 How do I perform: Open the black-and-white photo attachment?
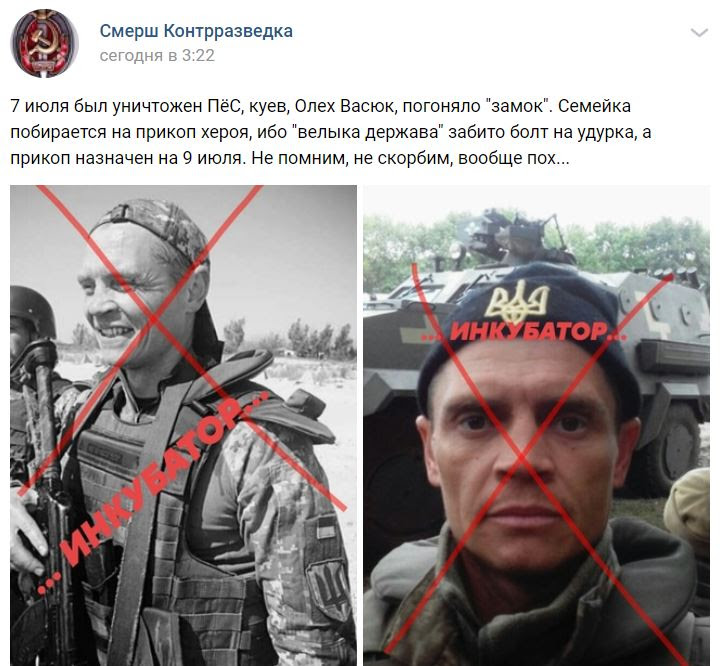tap(183, 425)
